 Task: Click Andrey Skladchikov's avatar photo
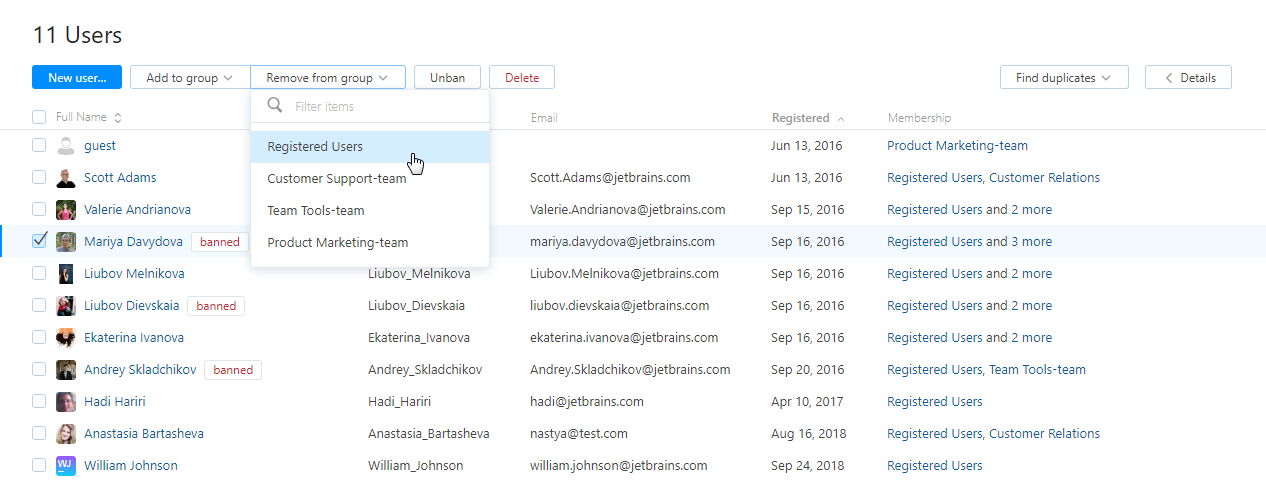coord(66,370)
